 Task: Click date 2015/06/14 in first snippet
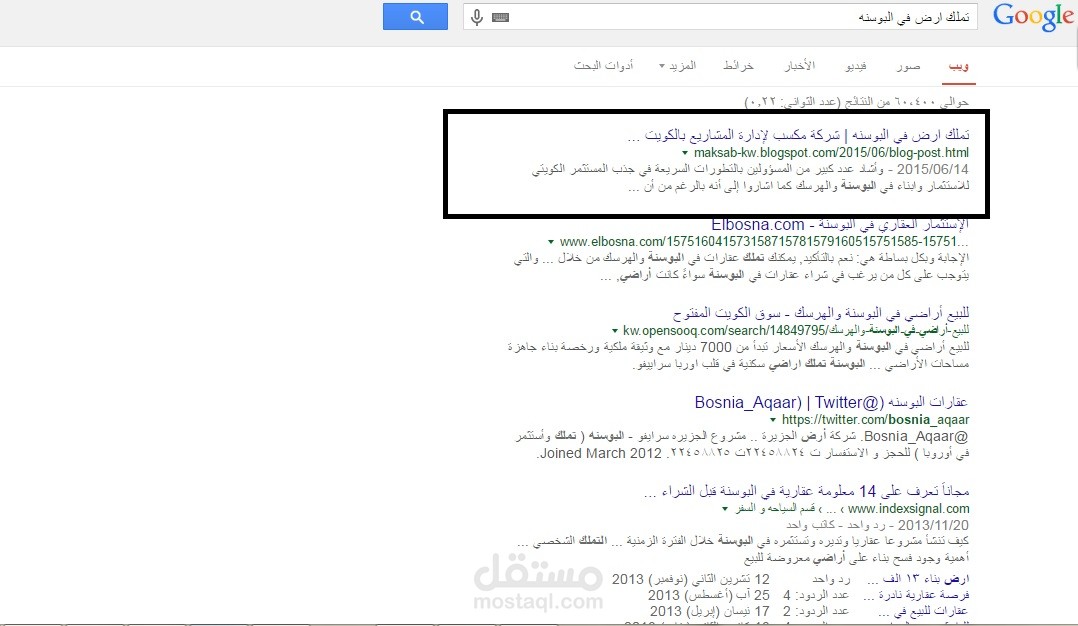tap(932, 169)
